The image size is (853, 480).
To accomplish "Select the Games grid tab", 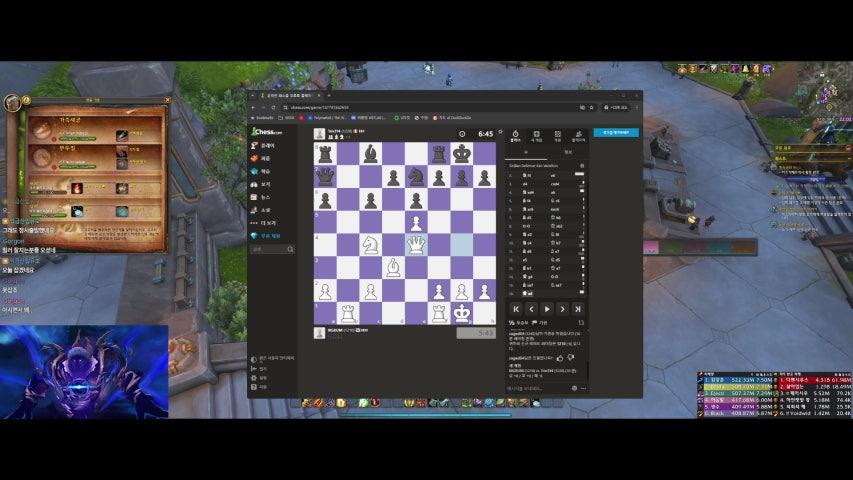I will coord(558,136).
